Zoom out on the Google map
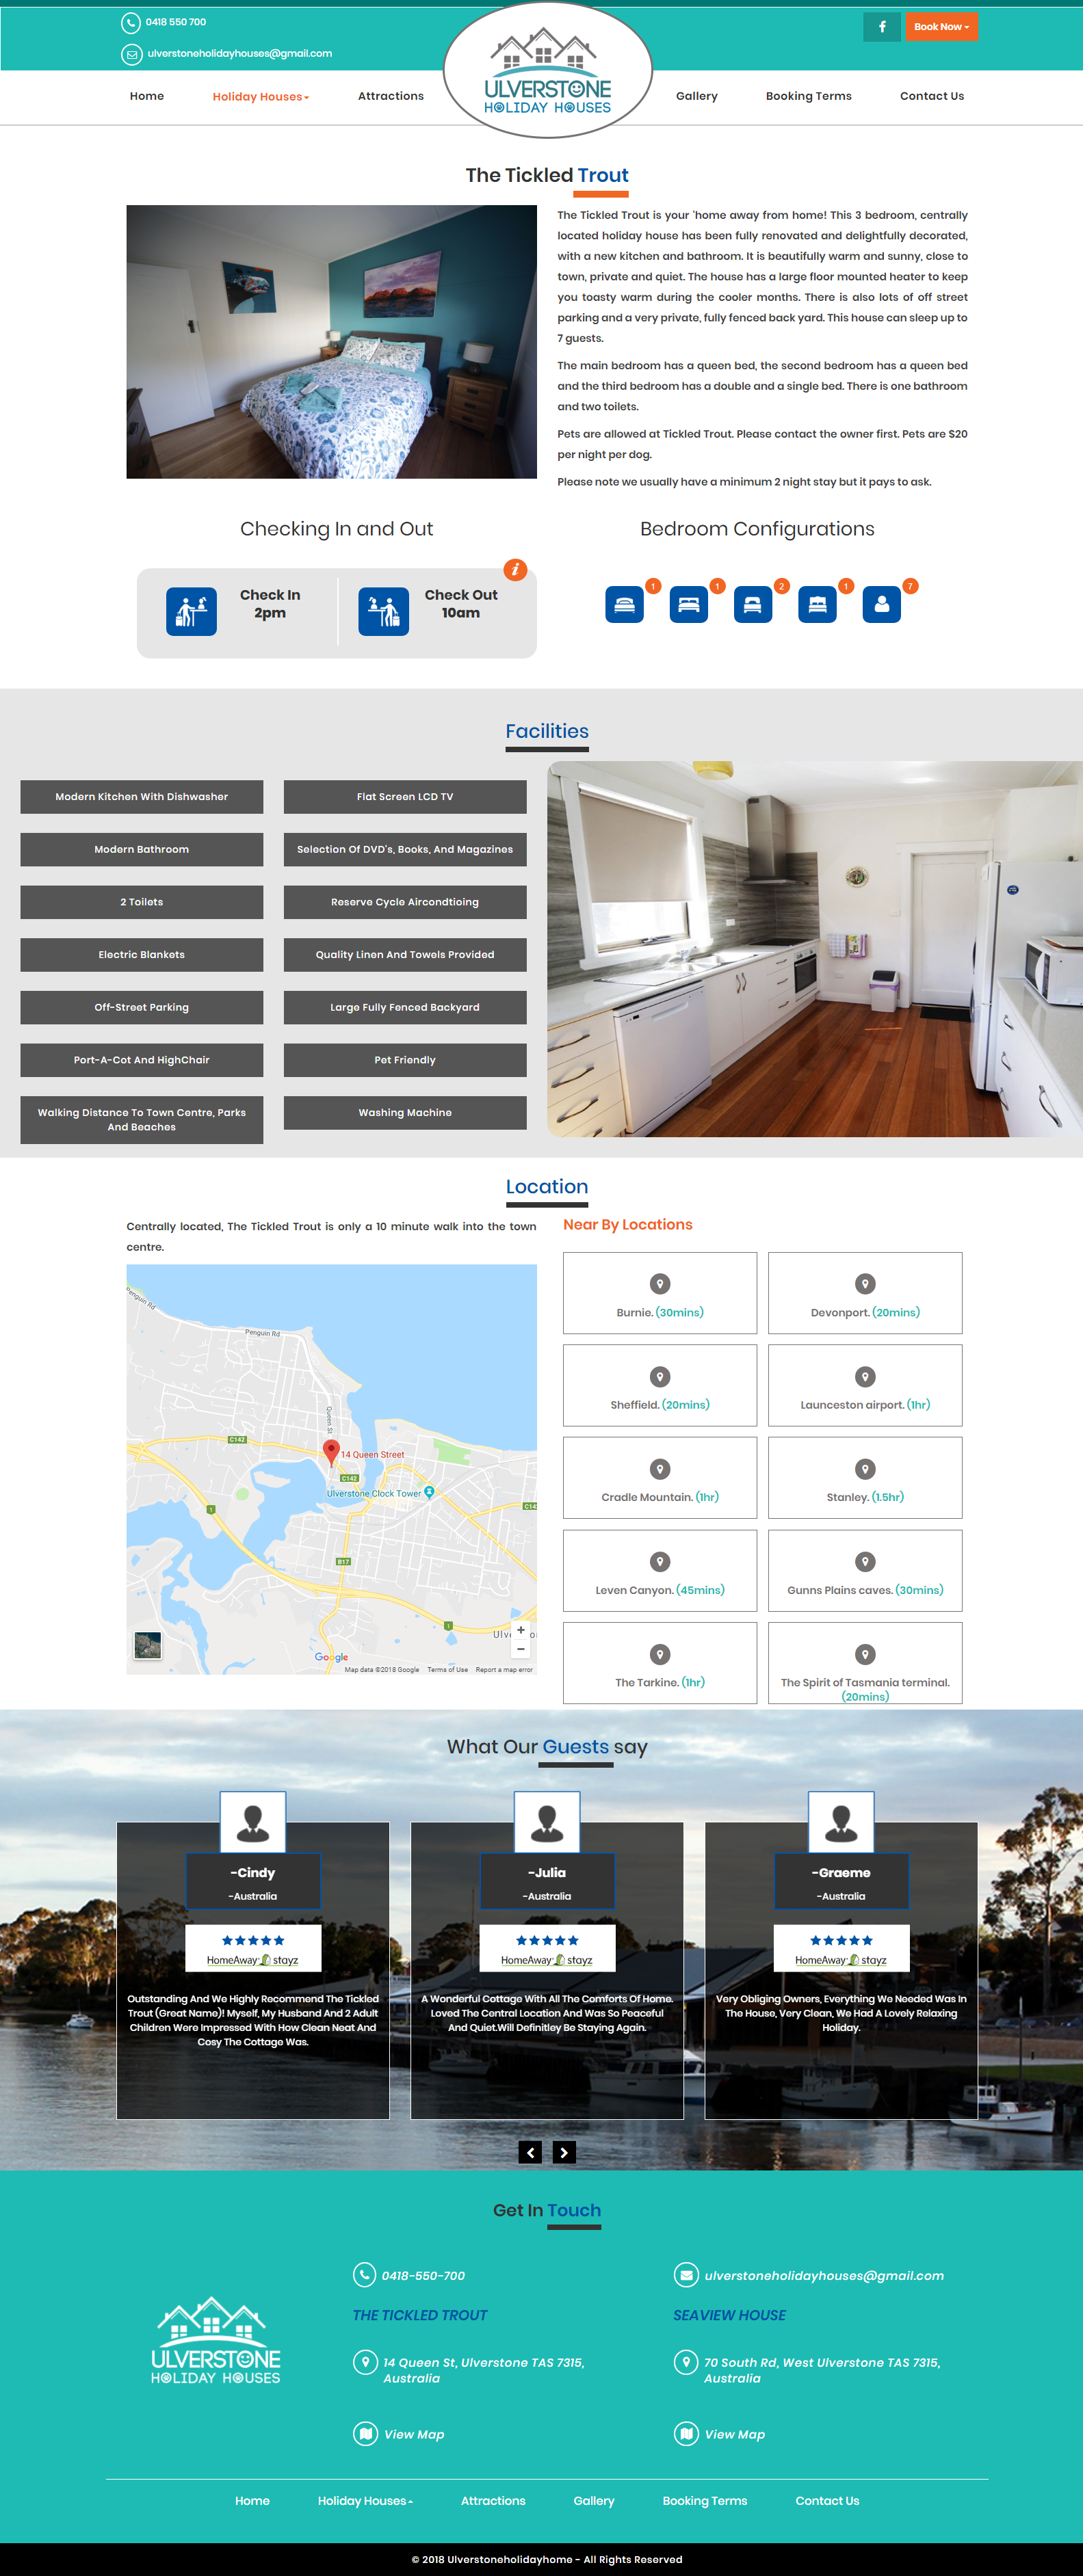The width and height of the screenshot is (1083, 2576). (520, 1649)
